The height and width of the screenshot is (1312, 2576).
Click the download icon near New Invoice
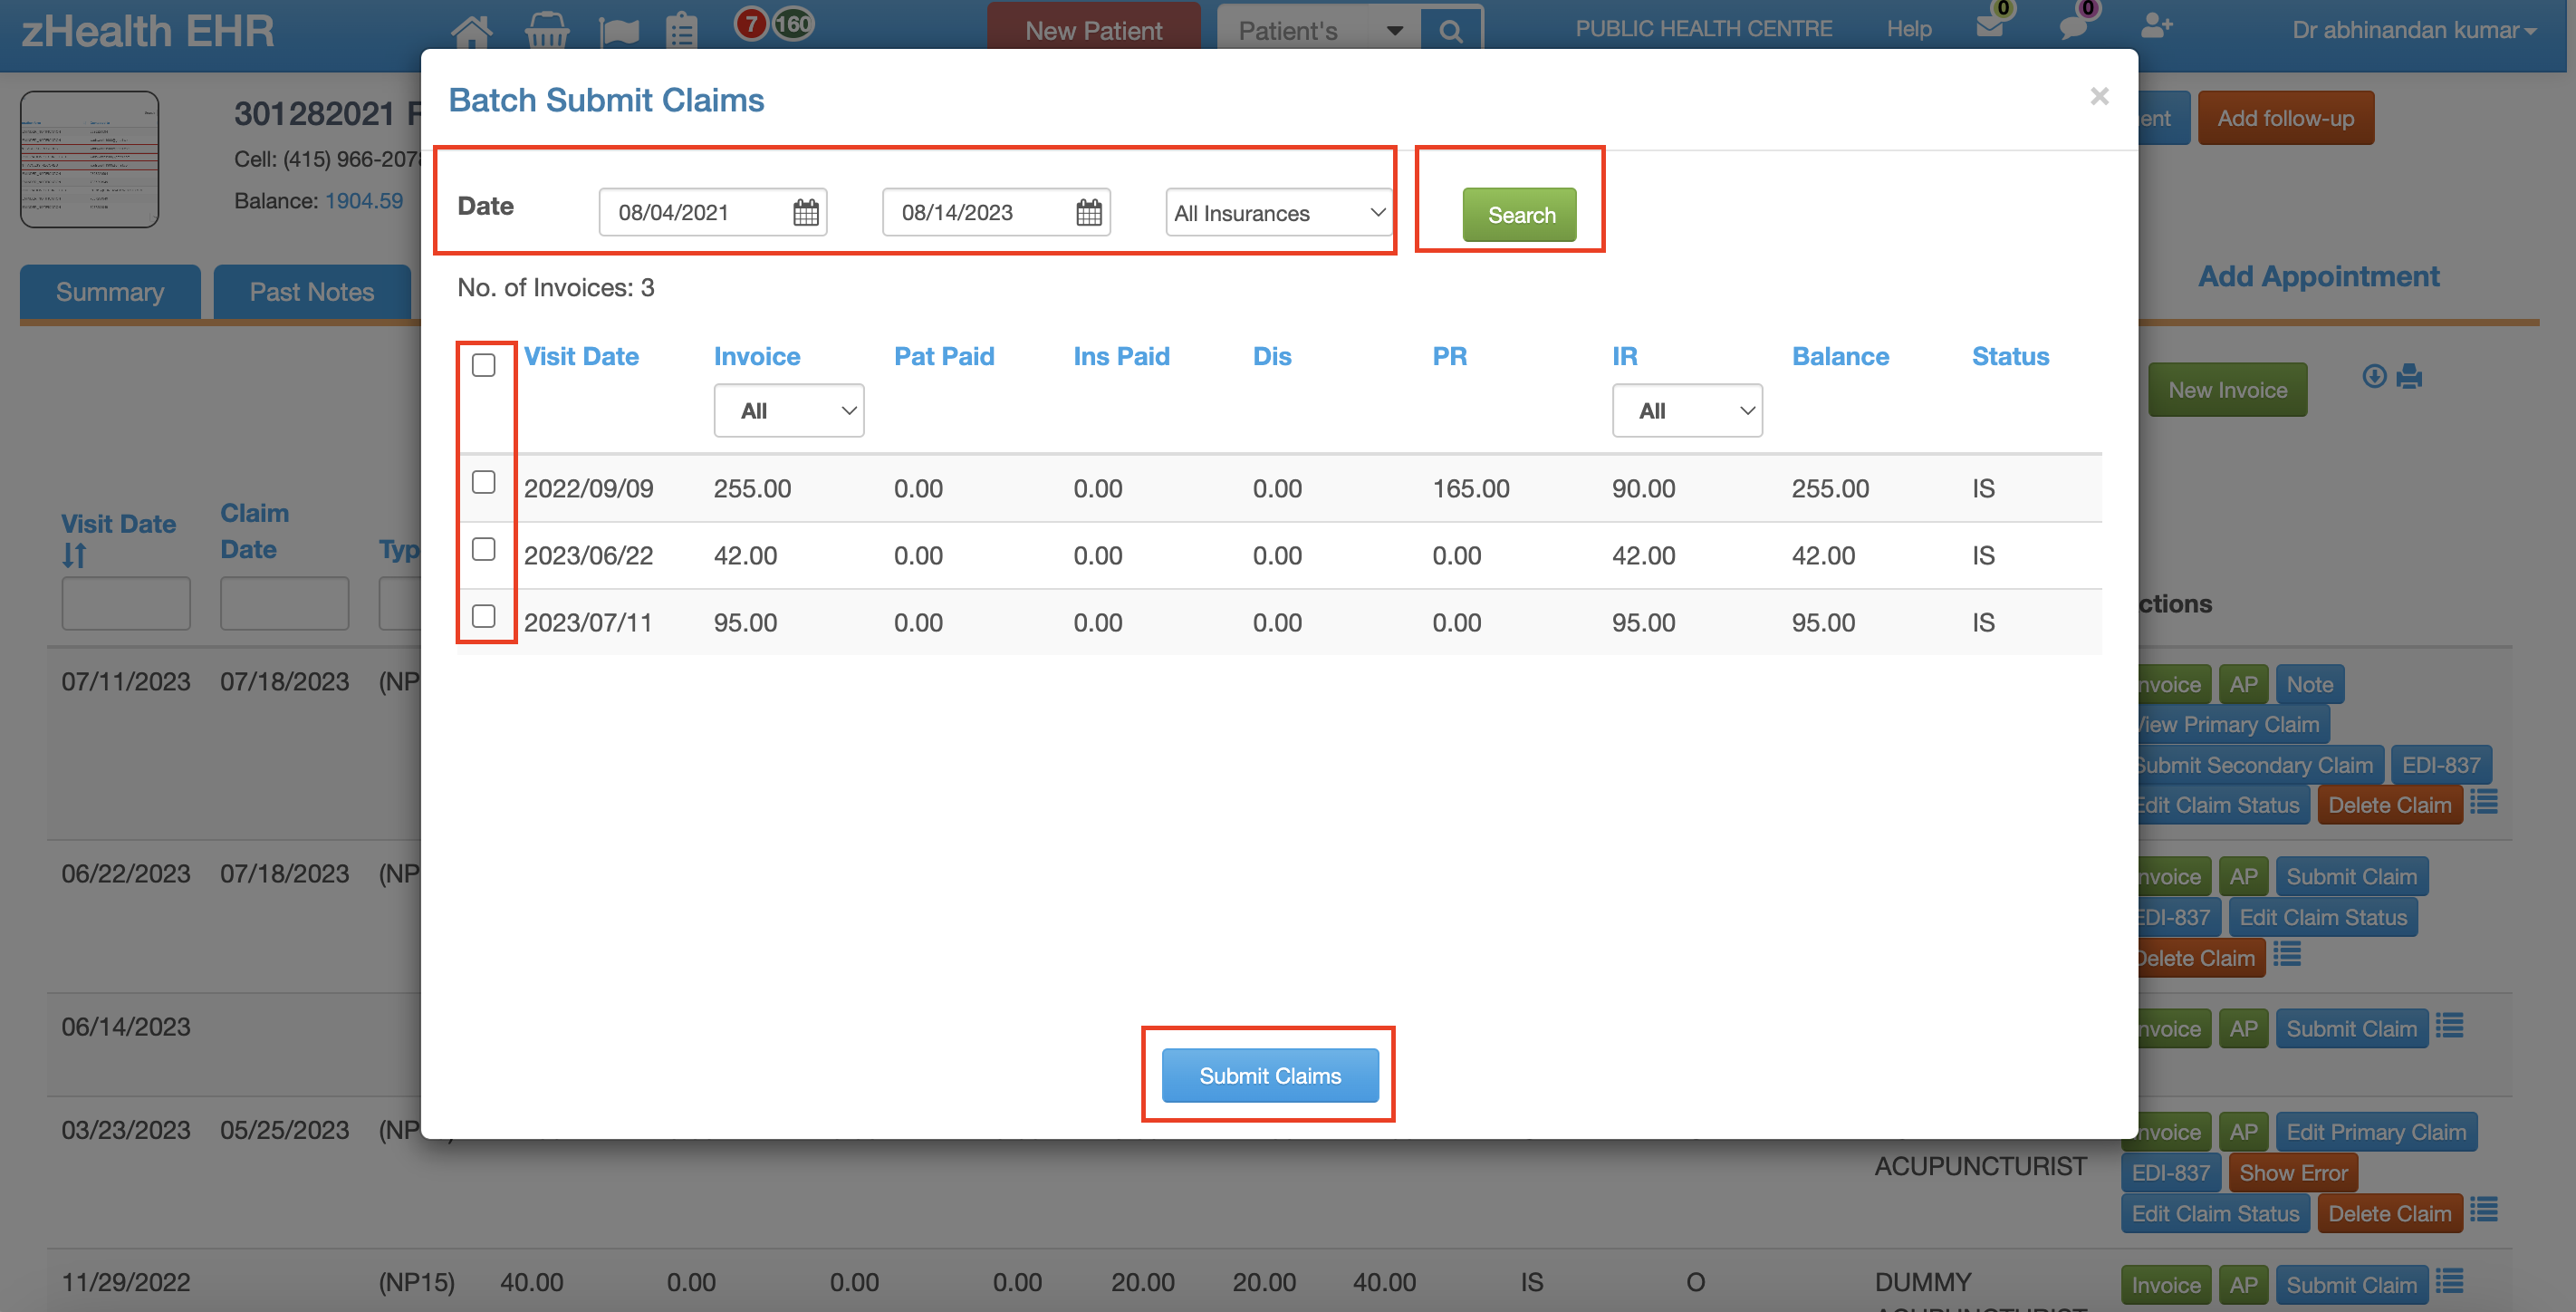pyautogui.click(x=2374, y=376)
